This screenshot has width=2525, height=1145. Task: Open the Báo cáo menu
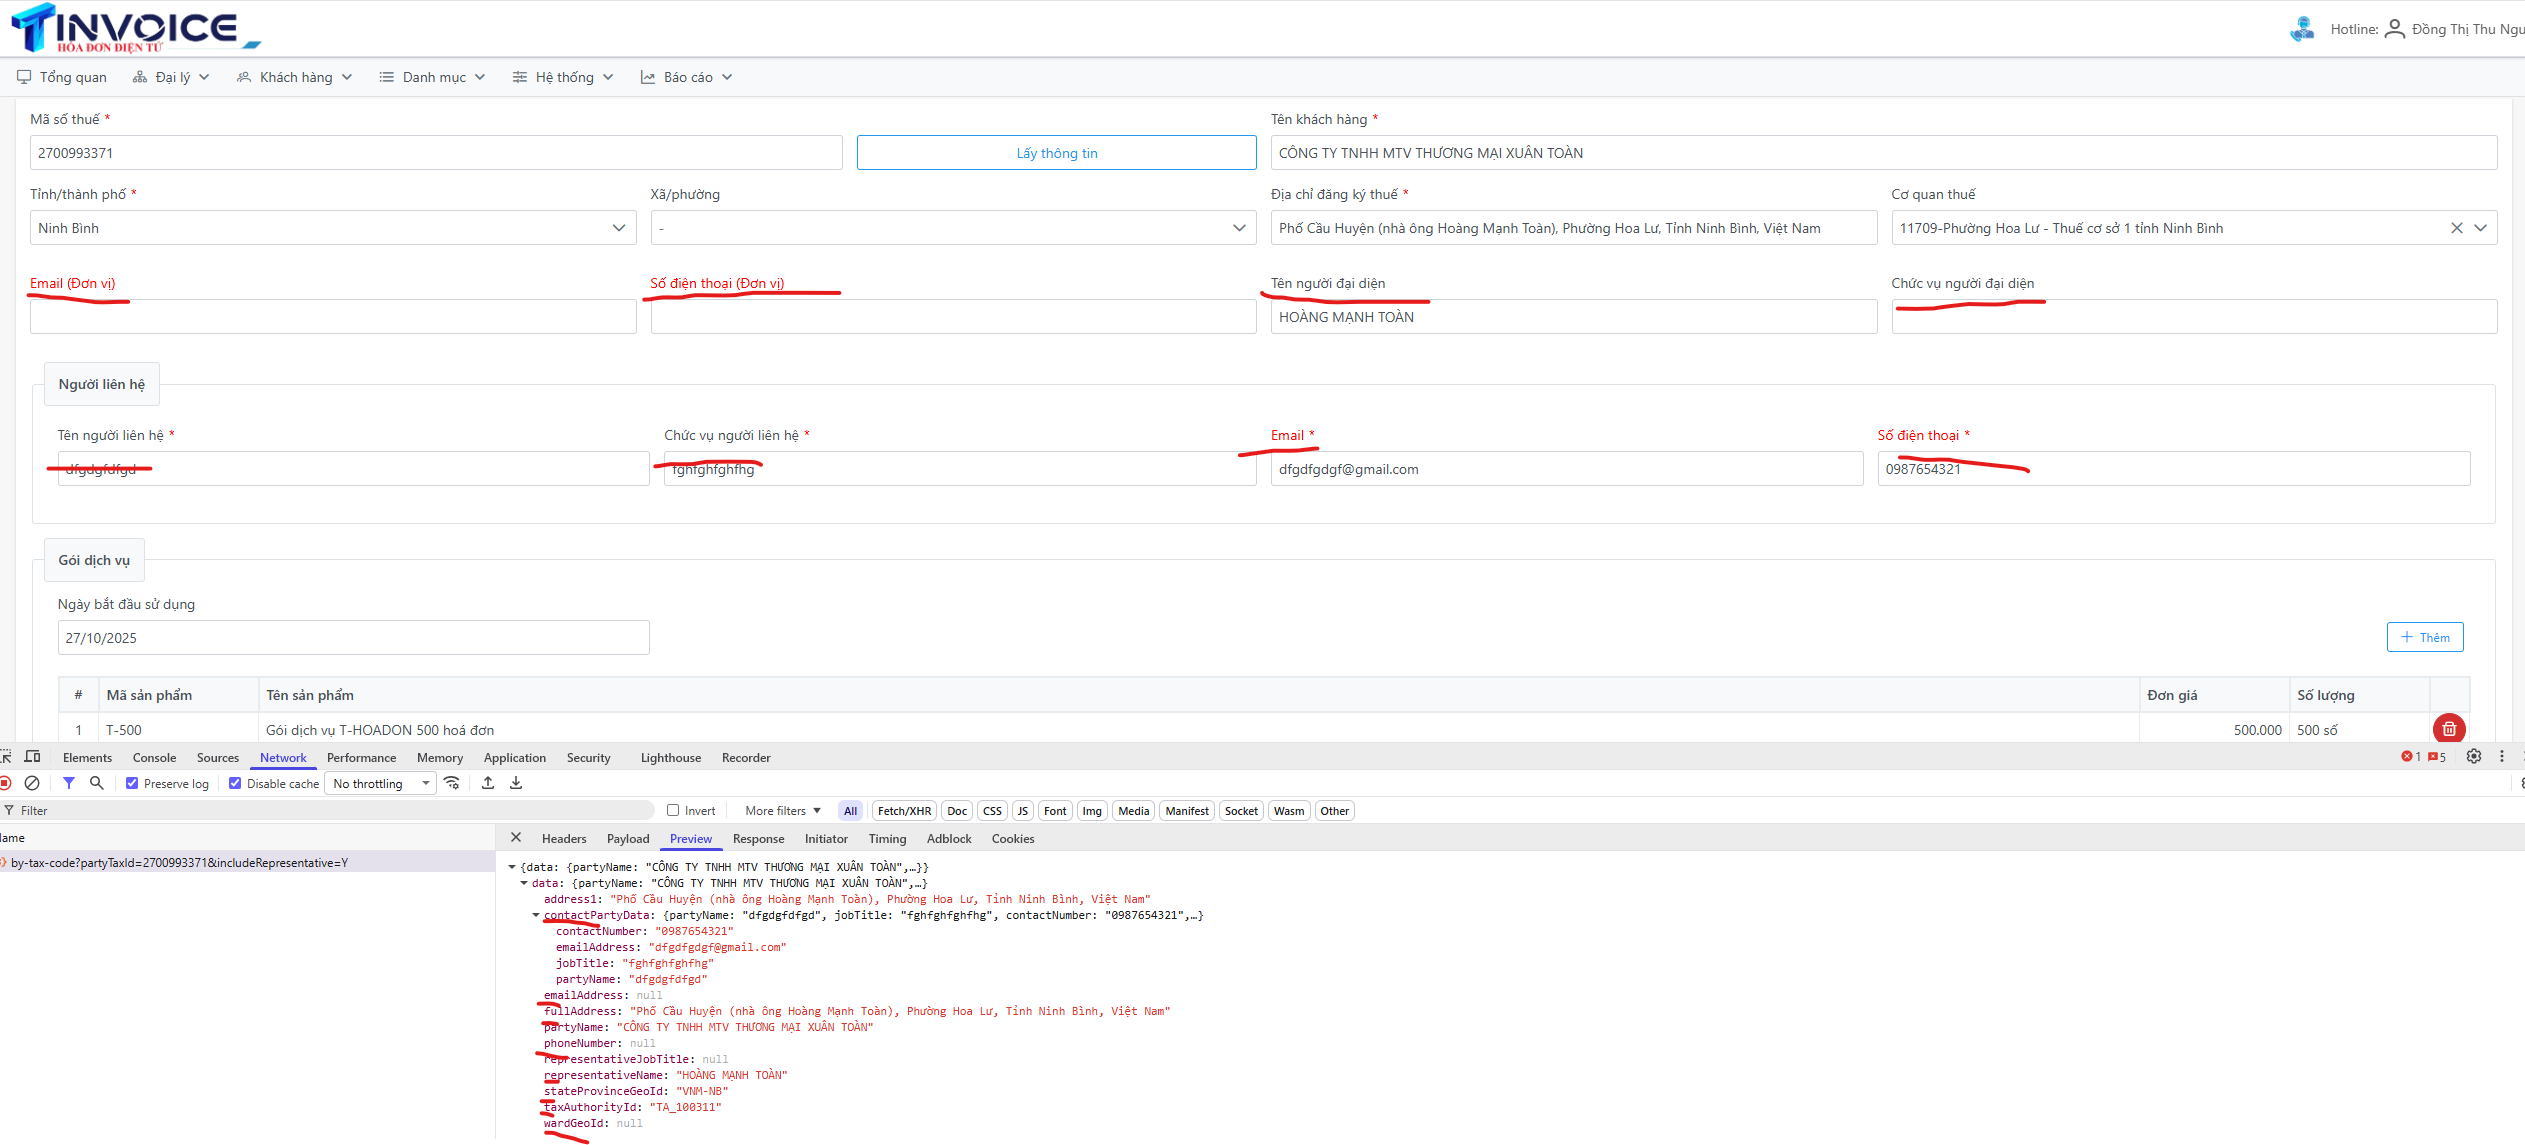pyautogui.click(x=687, y=77)
